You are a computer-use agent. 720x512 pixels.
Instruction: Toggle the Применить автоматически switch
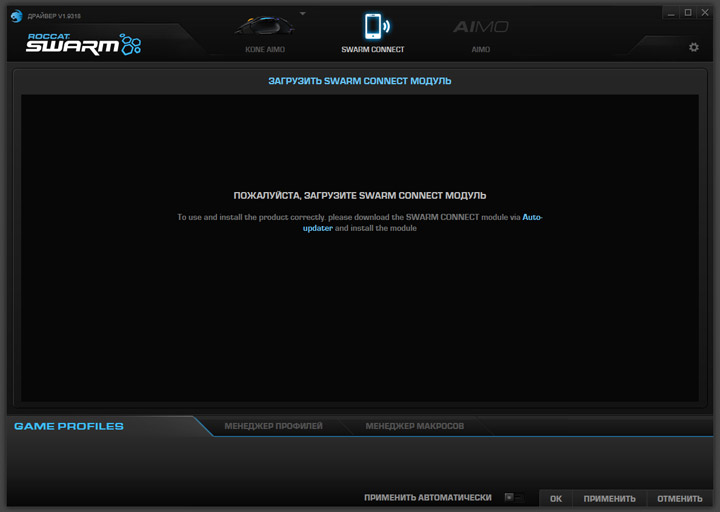513,497
